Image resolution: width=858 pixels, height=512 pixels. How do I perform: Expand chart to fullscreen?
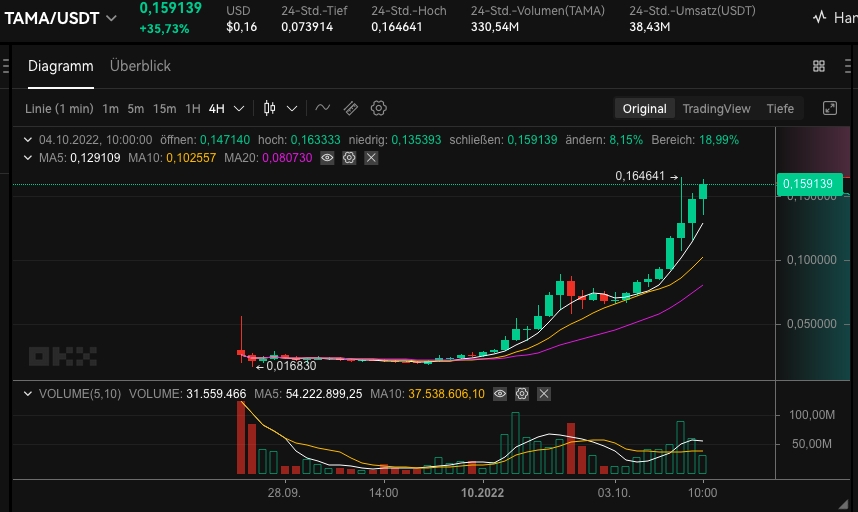click(829, 108)
